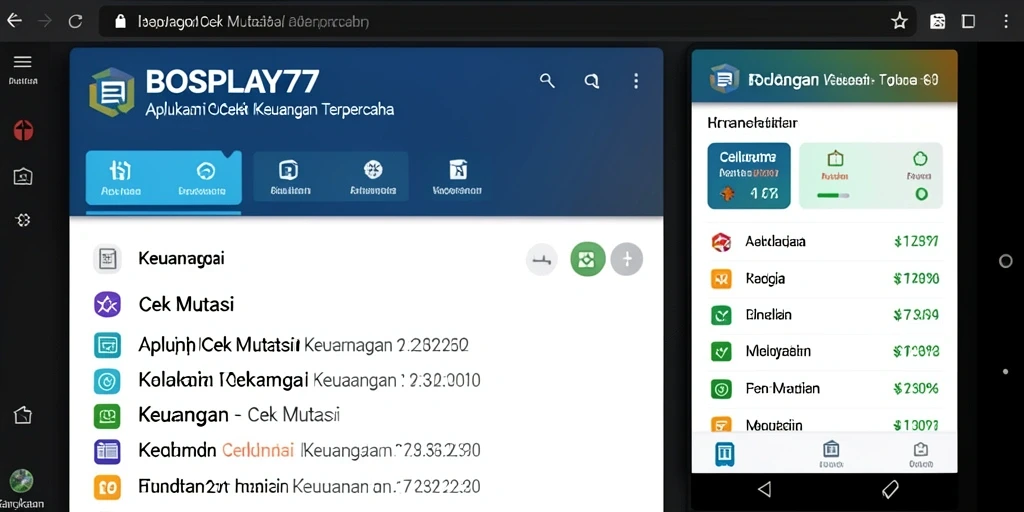Open the Meloyaain row in the phone panel
This screenshot has height=512, width=1024.
click(825, 351)
